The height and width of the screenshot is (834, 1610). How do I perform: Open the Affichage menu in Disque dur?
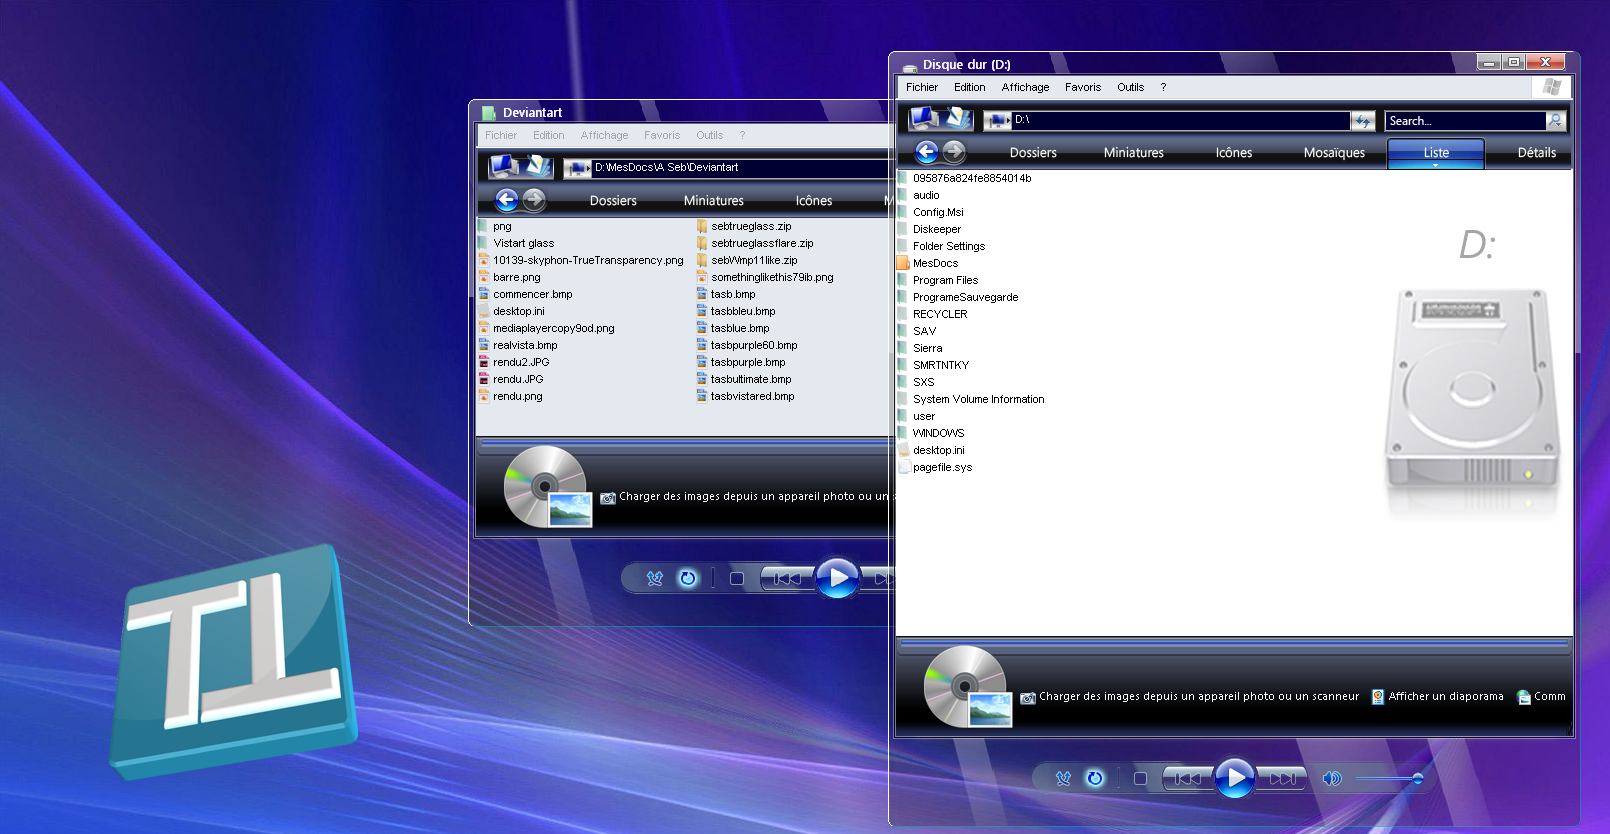(1025, 88)
